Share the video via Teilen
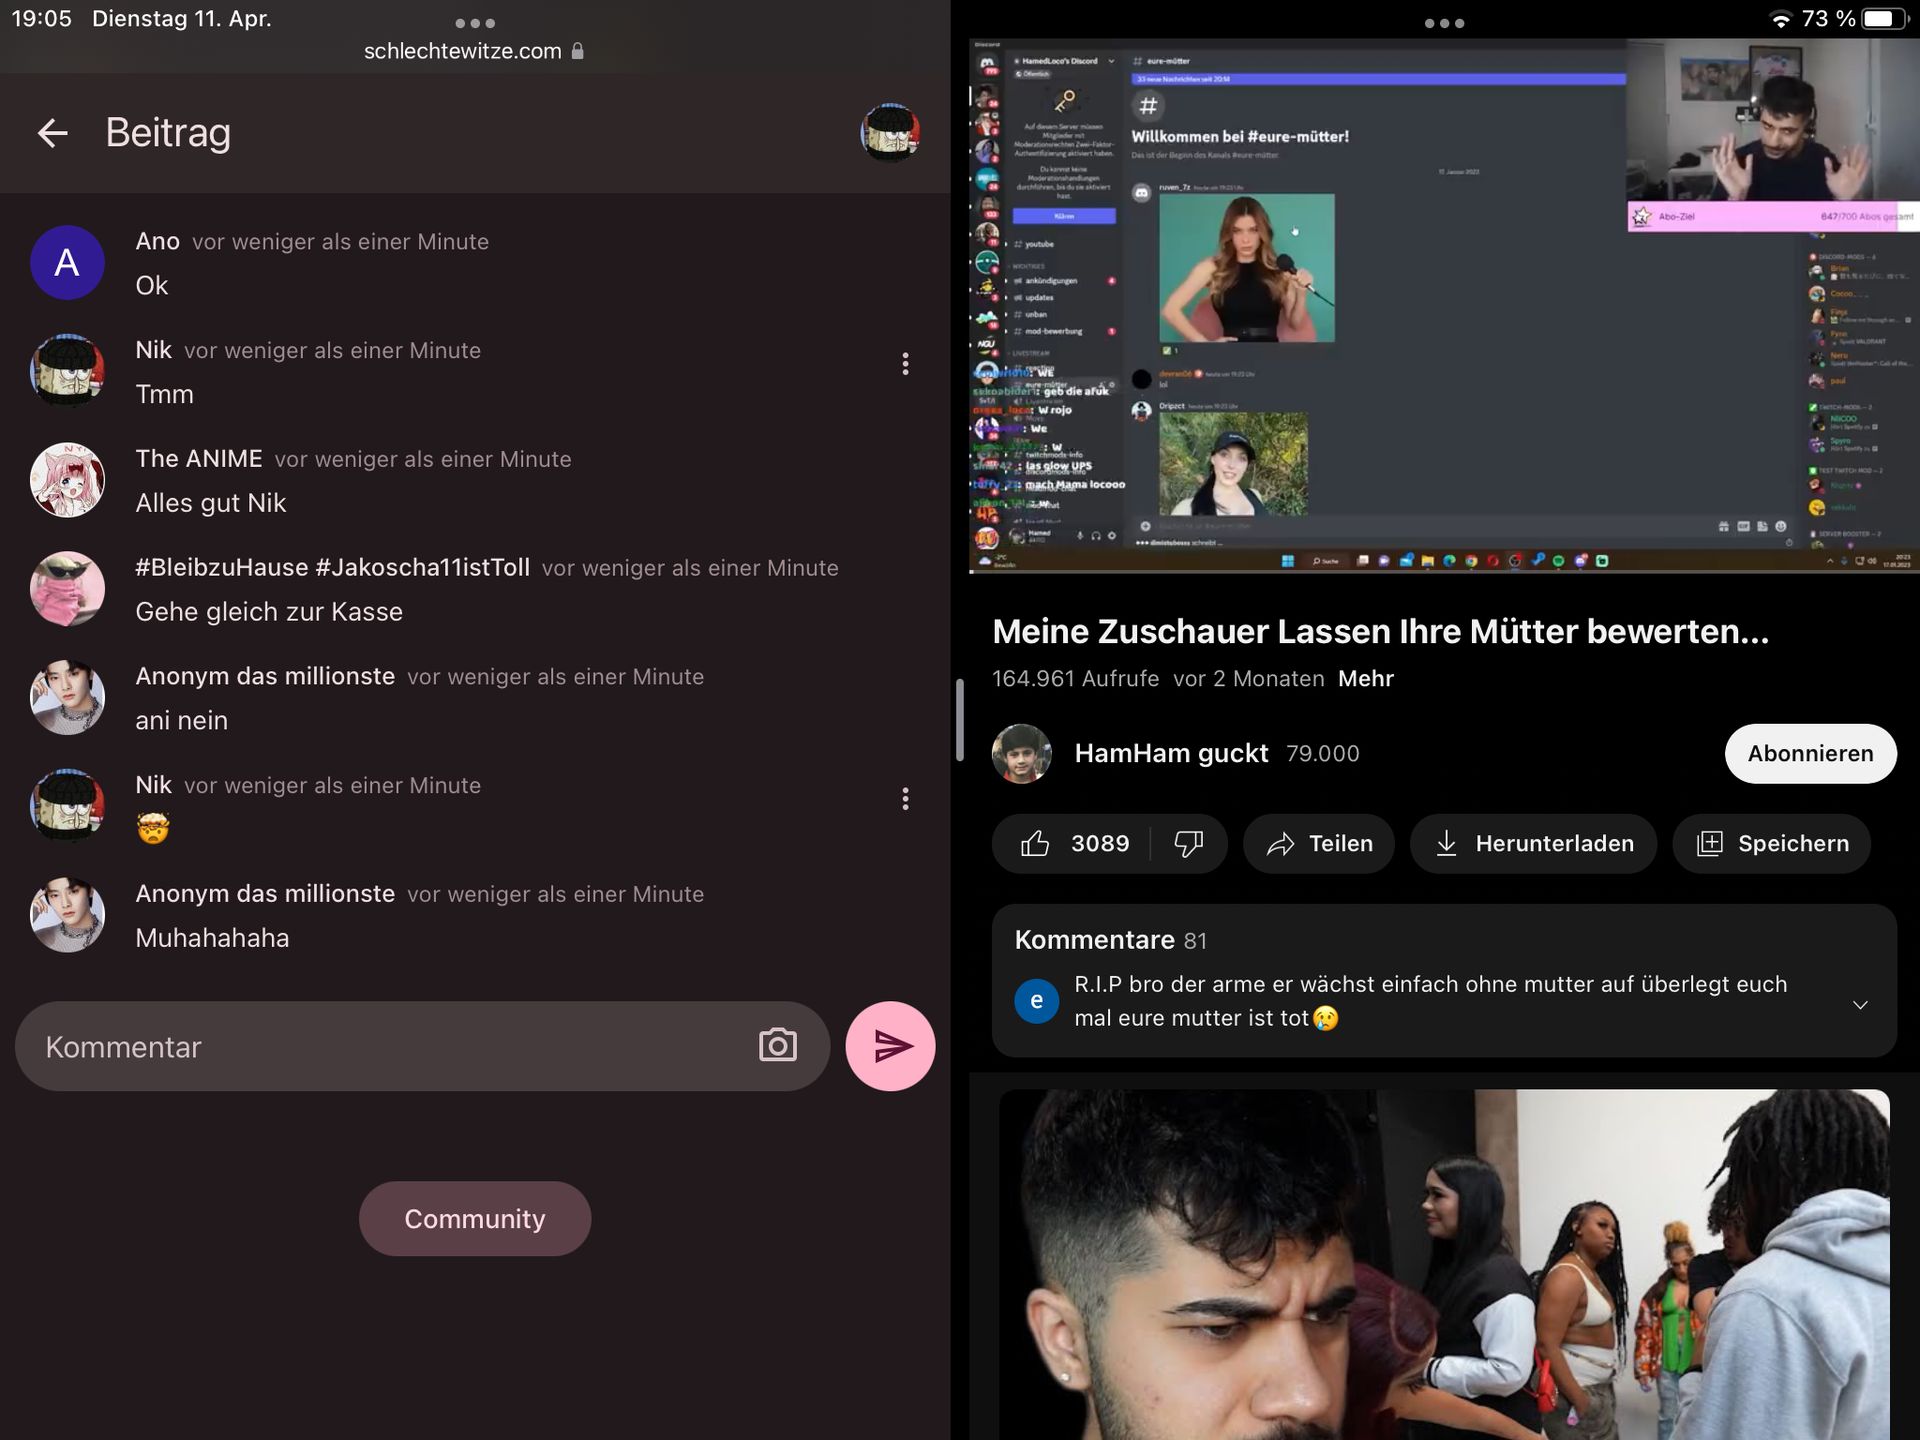 1319,844
